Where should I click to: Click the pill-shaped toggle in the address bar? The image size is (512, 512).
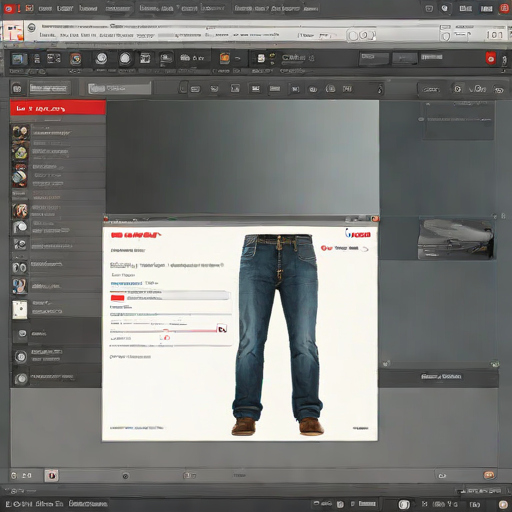361,35
